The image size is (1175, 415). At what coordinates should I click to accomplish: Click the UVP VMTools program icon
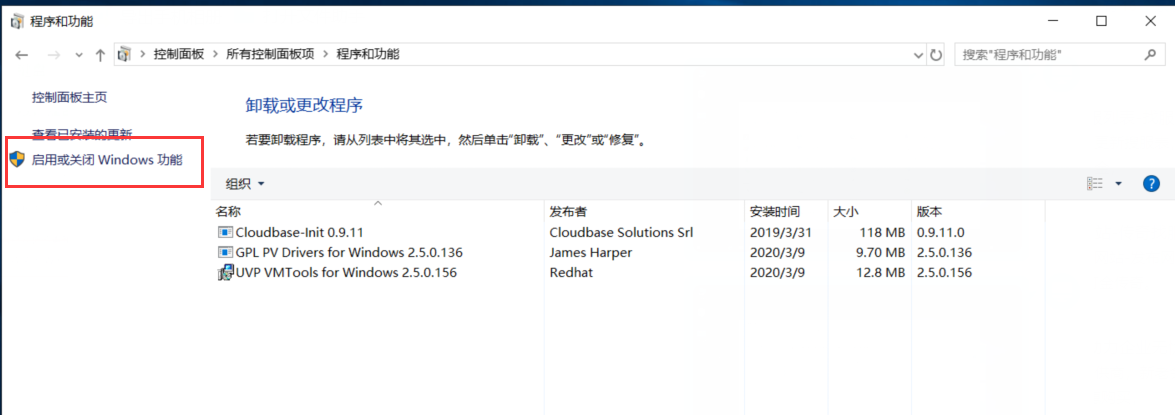click(x=225, y=273)
